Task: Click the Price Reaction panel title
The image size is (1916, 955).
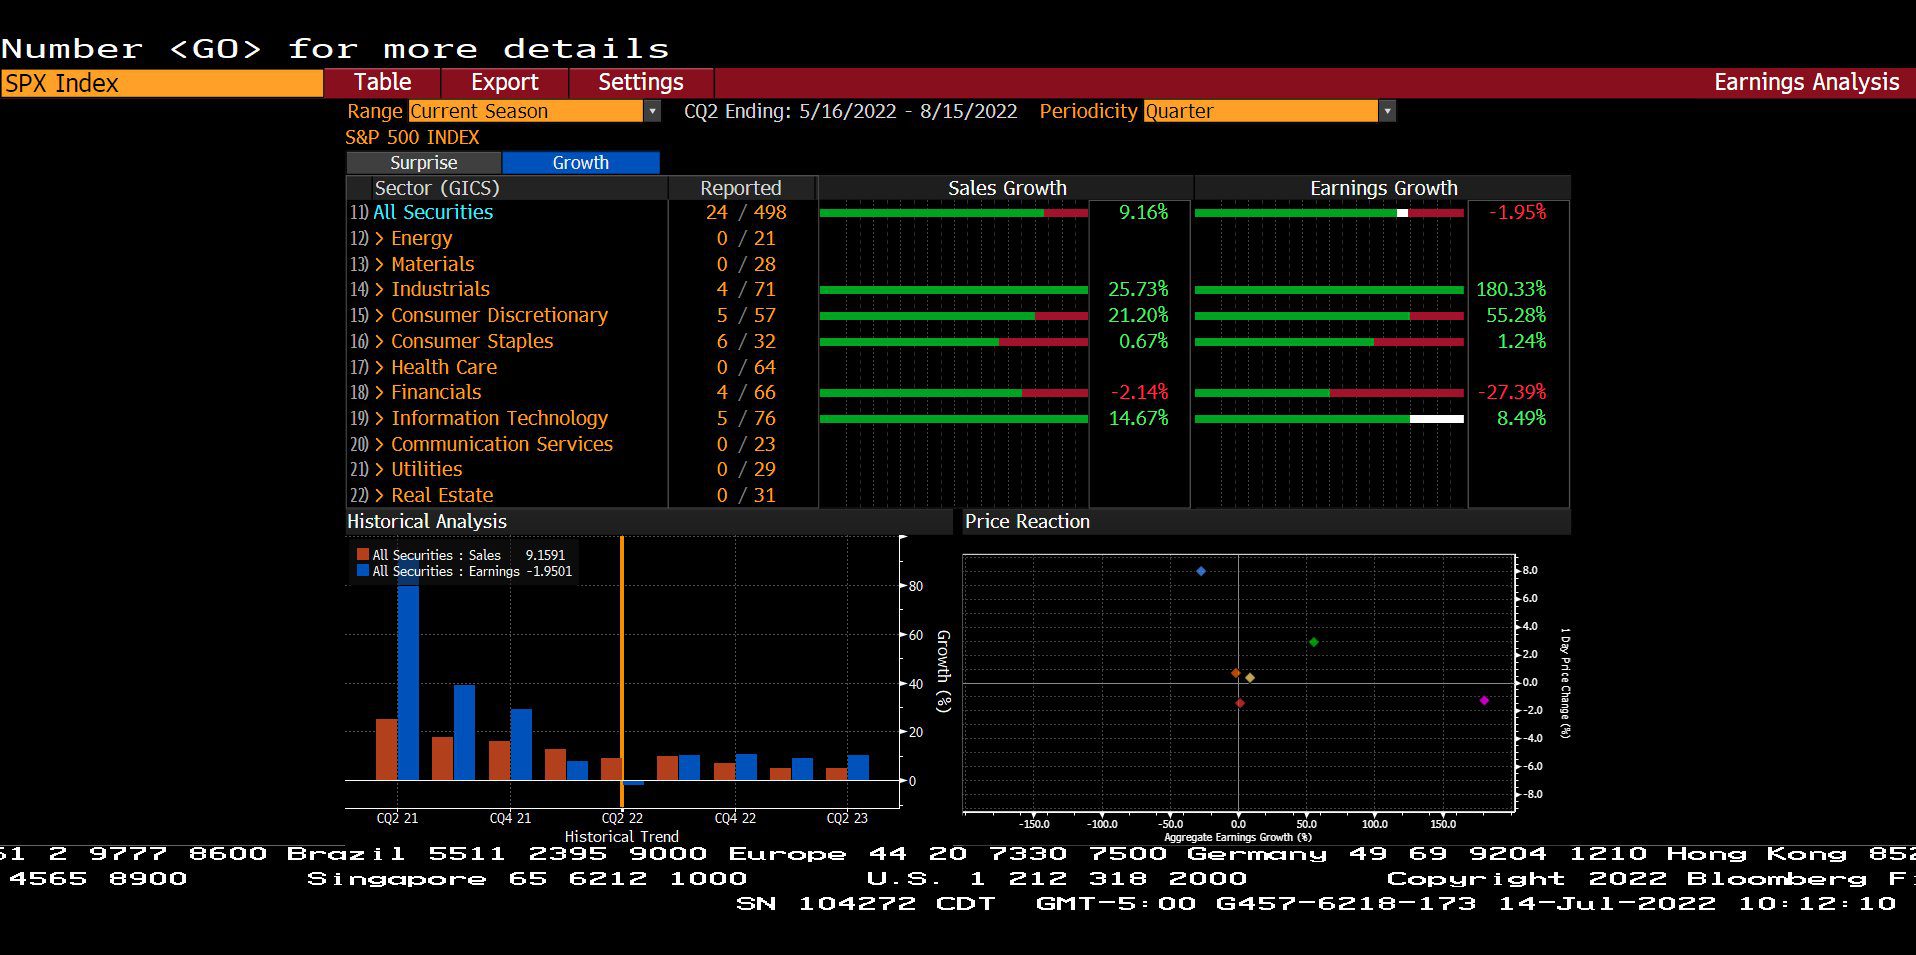Action: [1027, 521]
